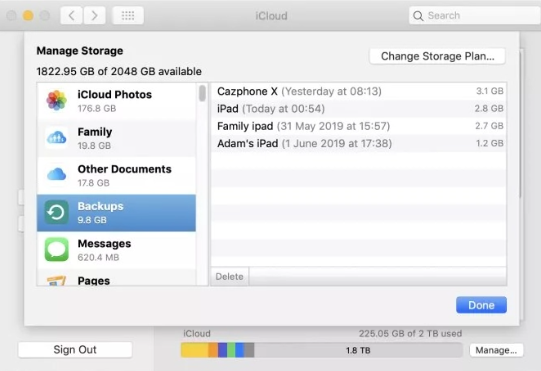Select the Backups 9.8 GB category
541x371 pixels.
coord(116,213)
